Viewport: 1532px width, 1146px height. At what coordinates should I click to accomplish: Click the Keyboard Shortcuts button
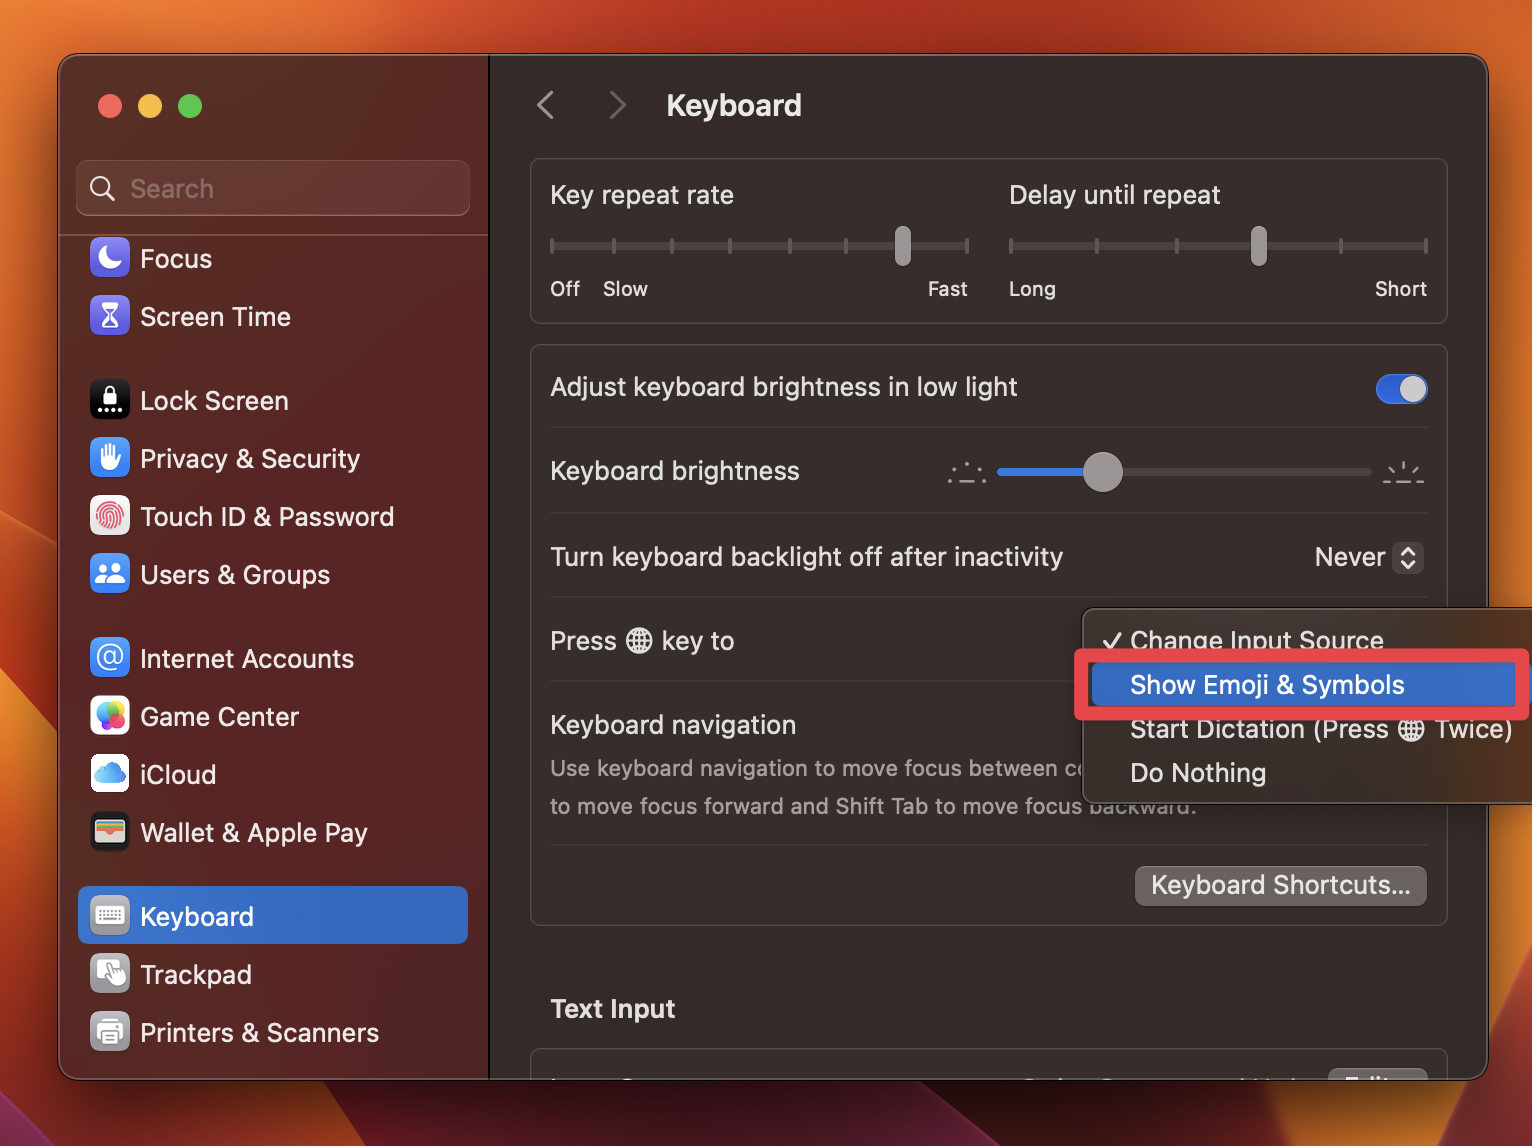tap(1280, 885)
